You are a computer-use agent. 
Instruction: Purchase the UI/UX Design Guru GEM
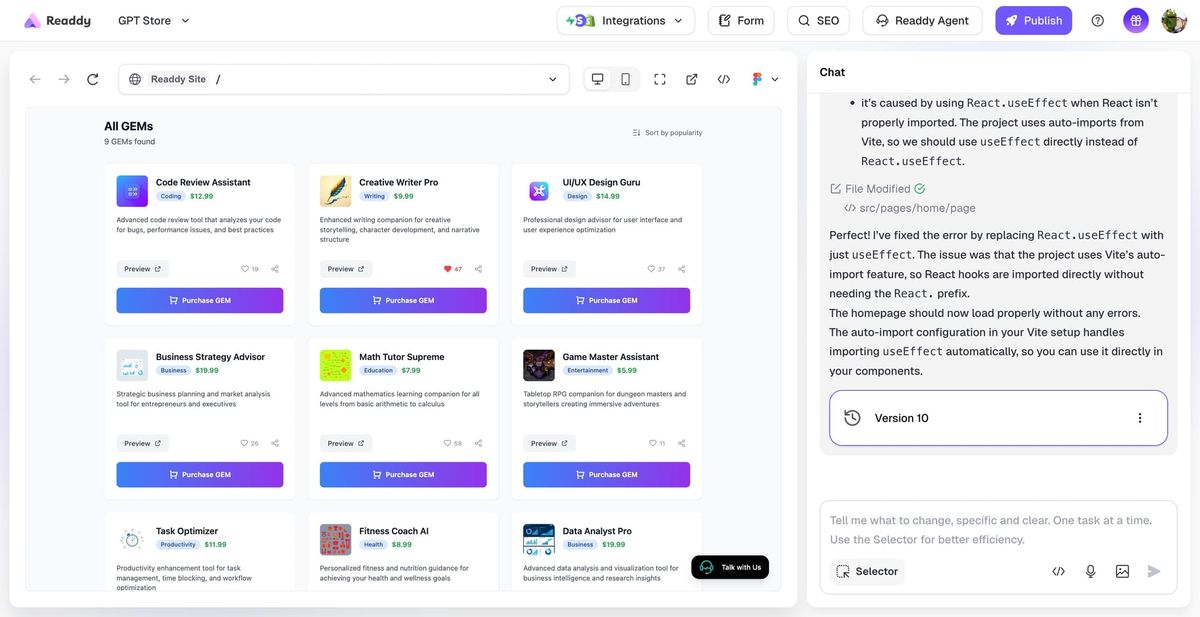(607, 300)
